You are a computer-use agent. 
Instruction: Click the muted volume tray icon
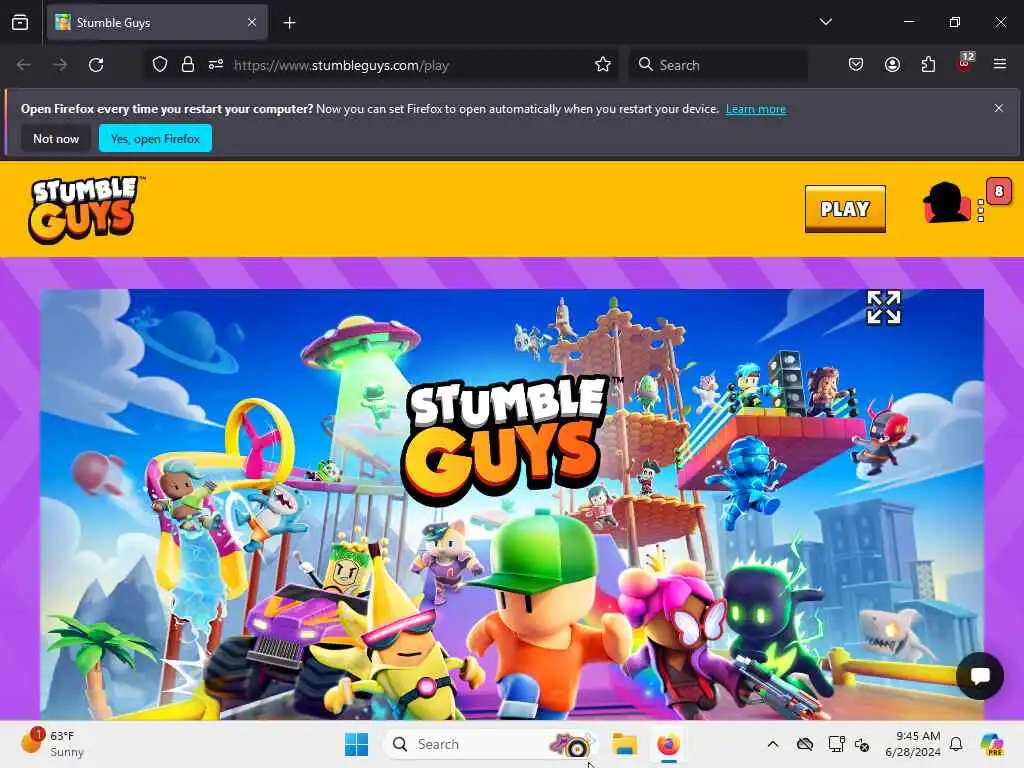pos(862,744)
